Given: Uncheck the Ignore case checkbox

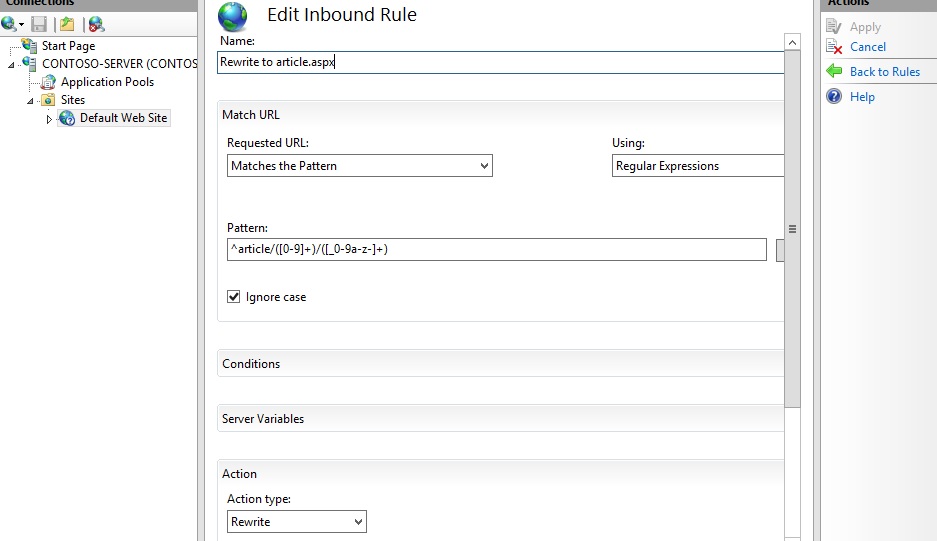Looking at the screenshot, I should coord(234,297).
